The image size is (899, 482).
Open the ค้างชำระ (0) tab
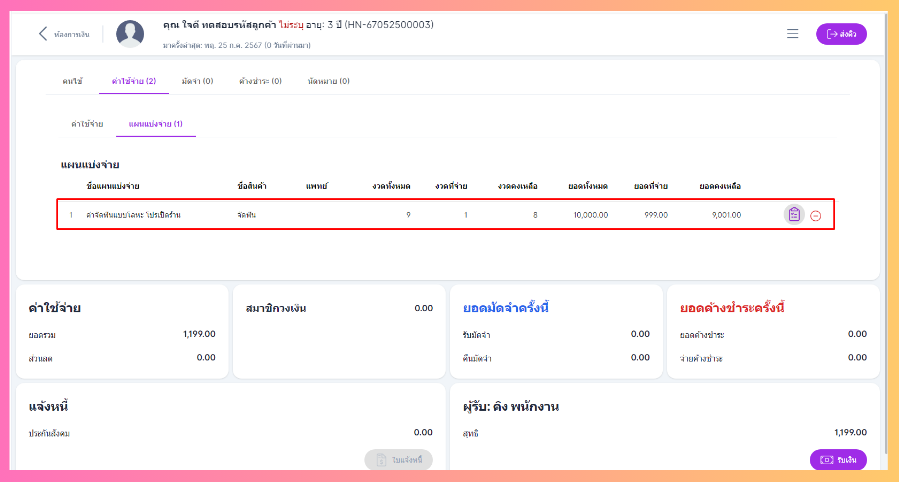point(260,81)
